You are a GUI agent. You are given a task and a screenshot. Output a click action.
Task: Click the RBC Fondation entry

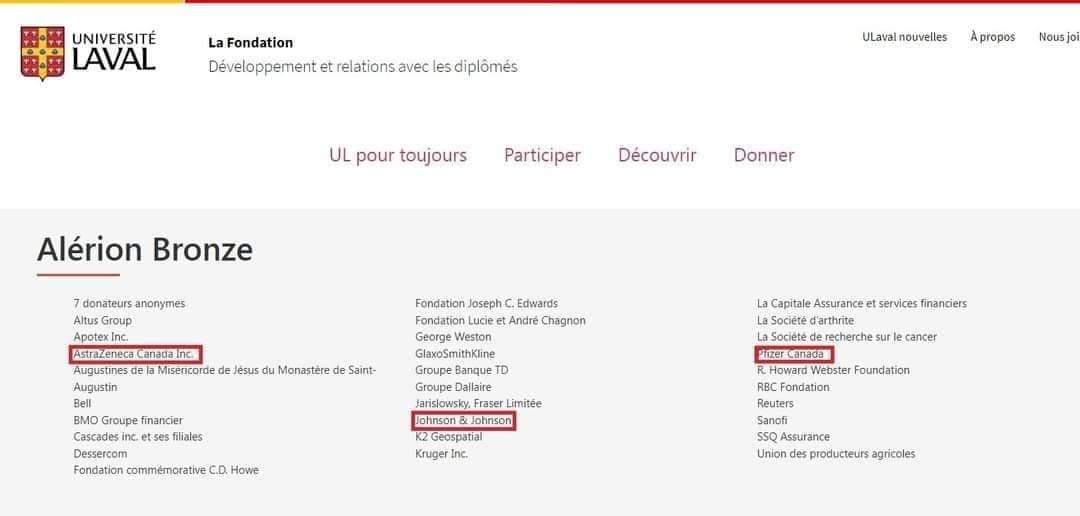click(793, 387)
